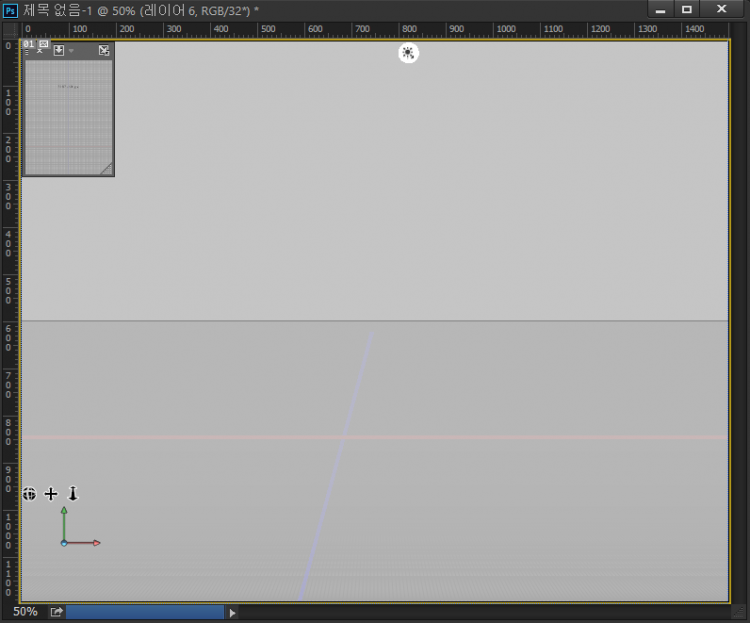Select the dolly 3D camera icon

coord(72,493)
